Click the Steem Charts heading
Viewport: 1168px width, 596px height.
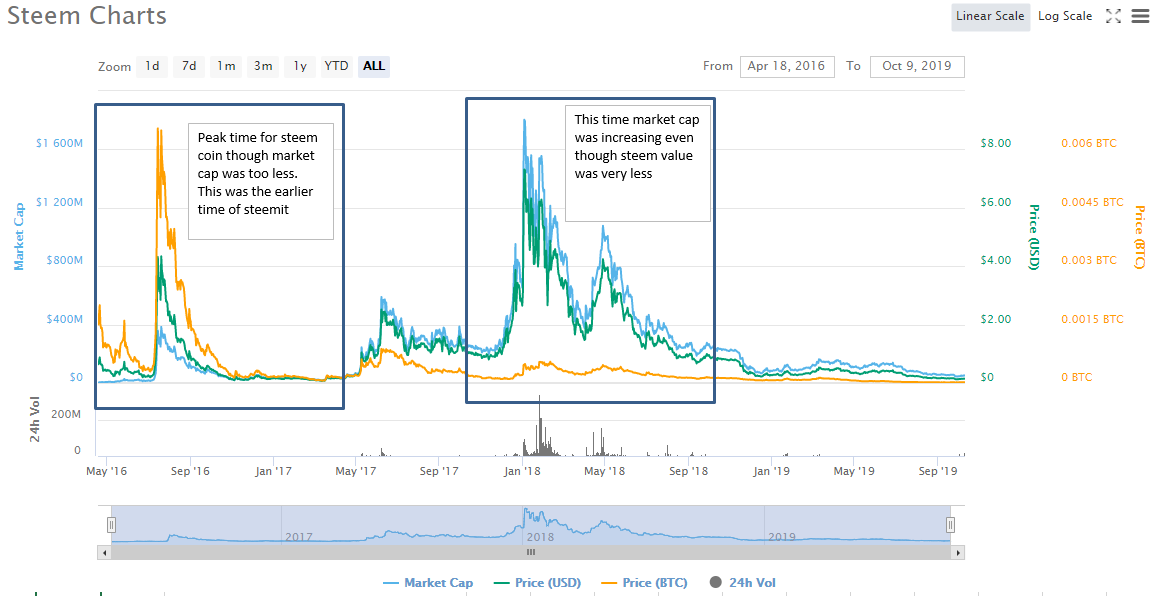(87, 16)
